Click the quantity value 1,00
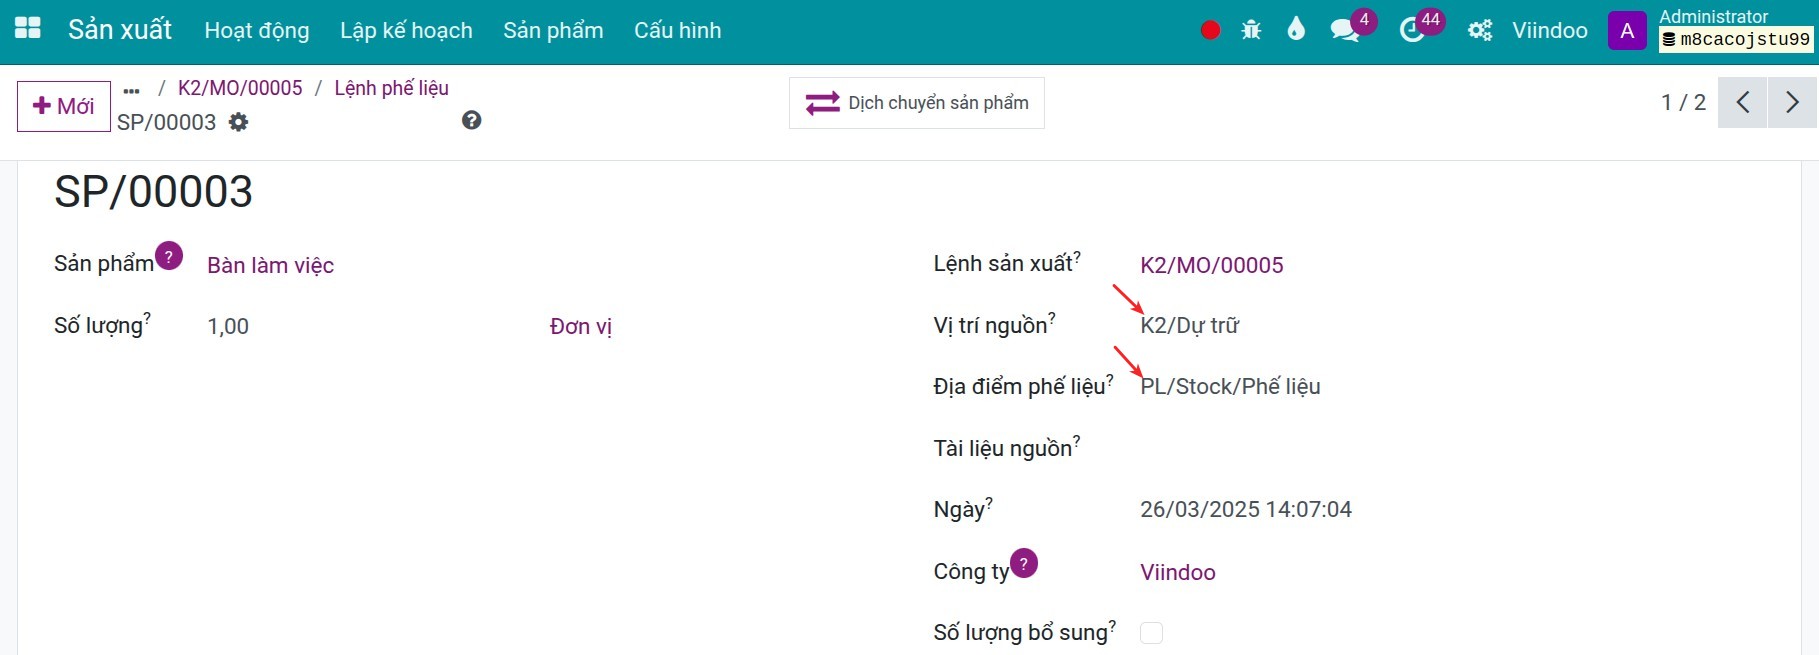The height and width of the screenshot is (655, 1819). [228, 326]
